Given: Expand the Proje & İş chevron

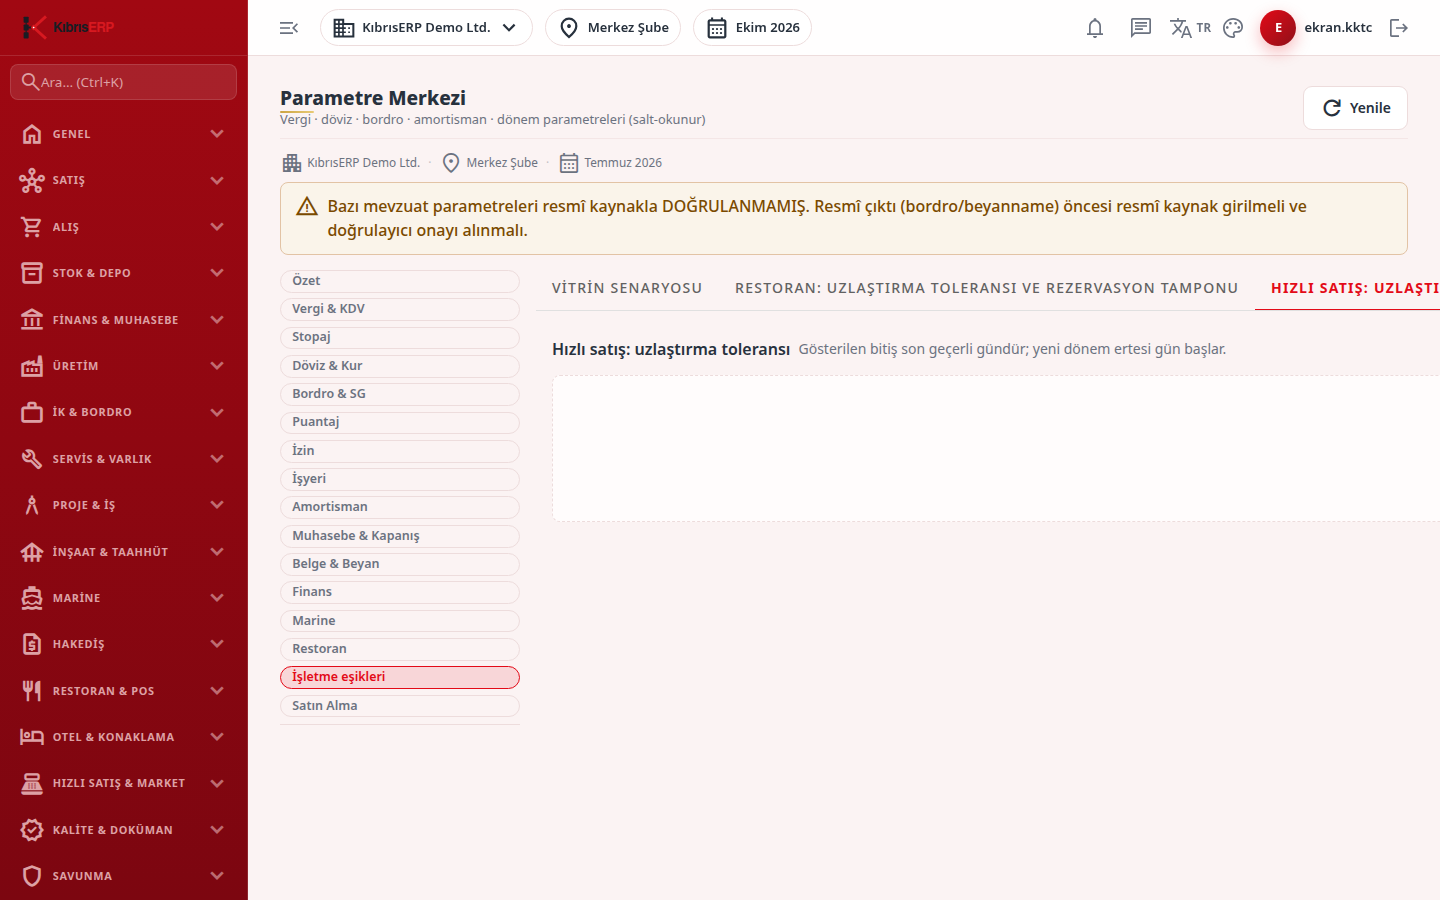Looking at the screenshot, I should (x=217, y=505).
